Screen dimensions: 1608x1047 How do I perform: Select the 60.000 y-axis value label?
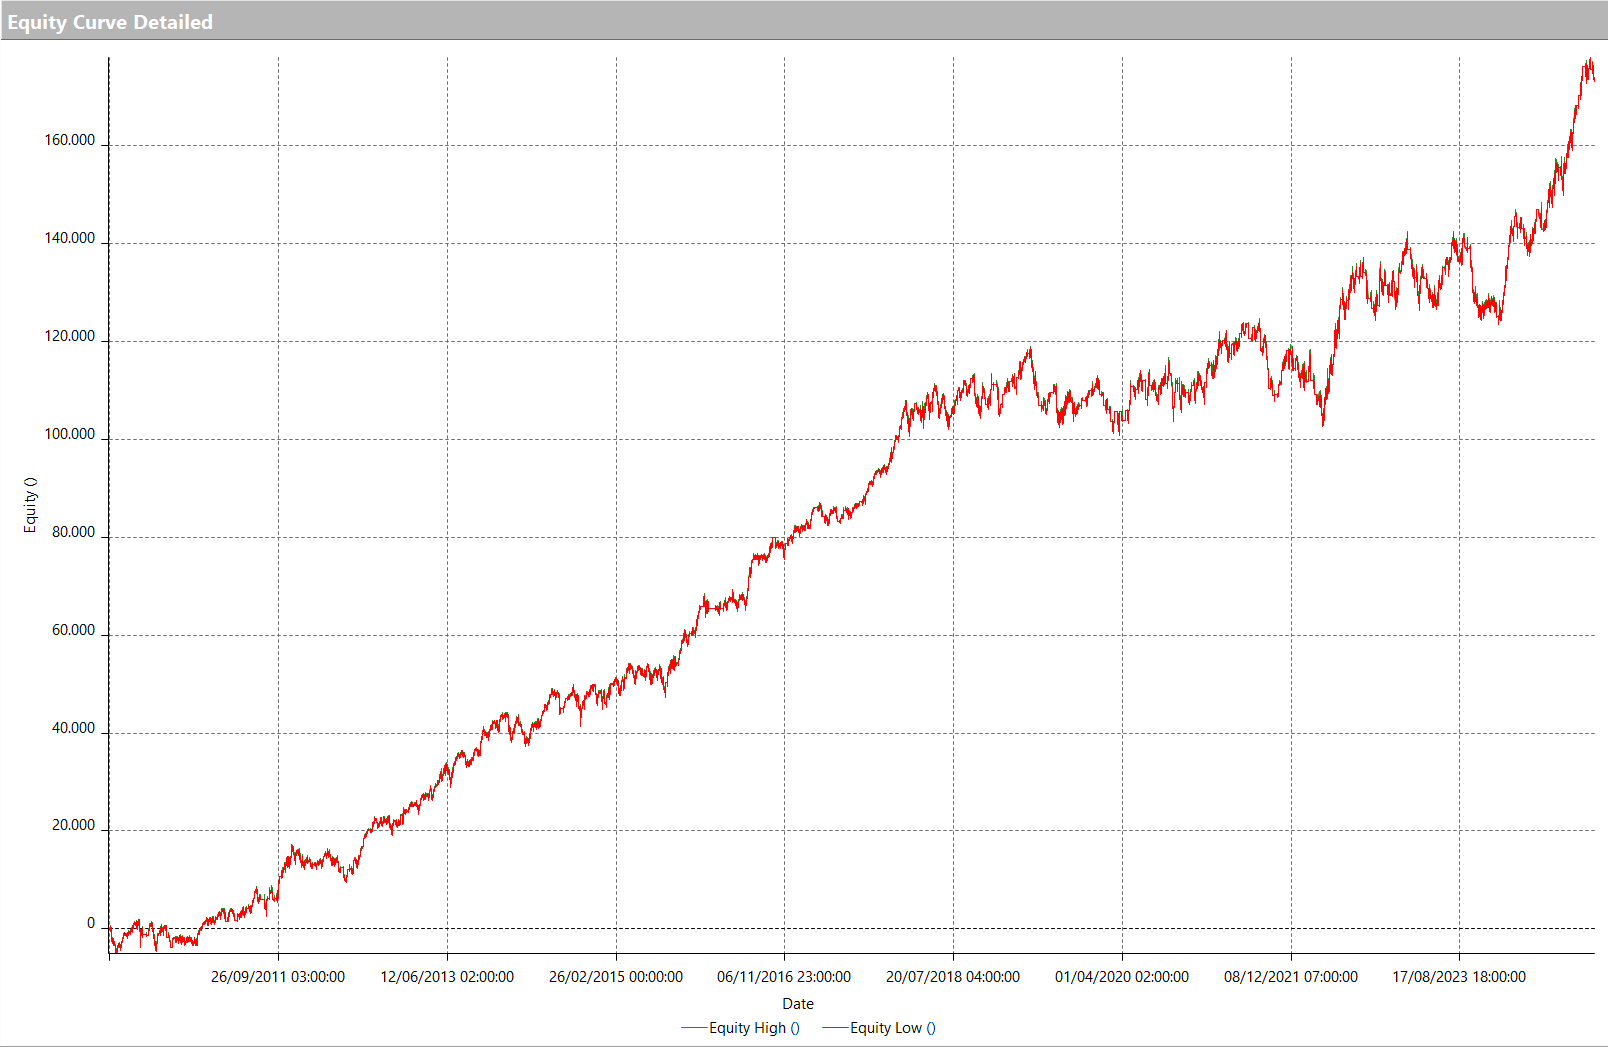click(x=74, y=631)
